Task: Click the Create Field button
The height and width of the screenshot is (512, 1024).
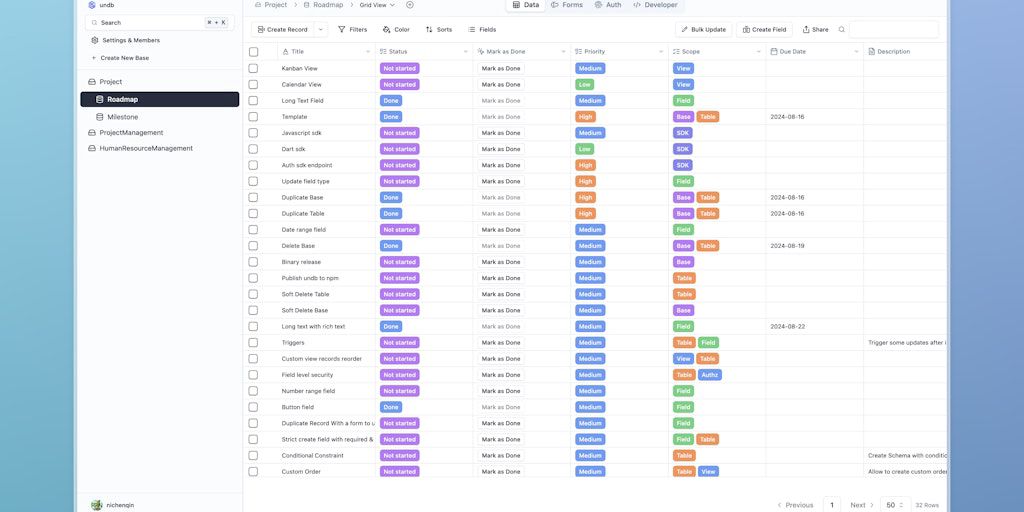Action: pos(763,30)
